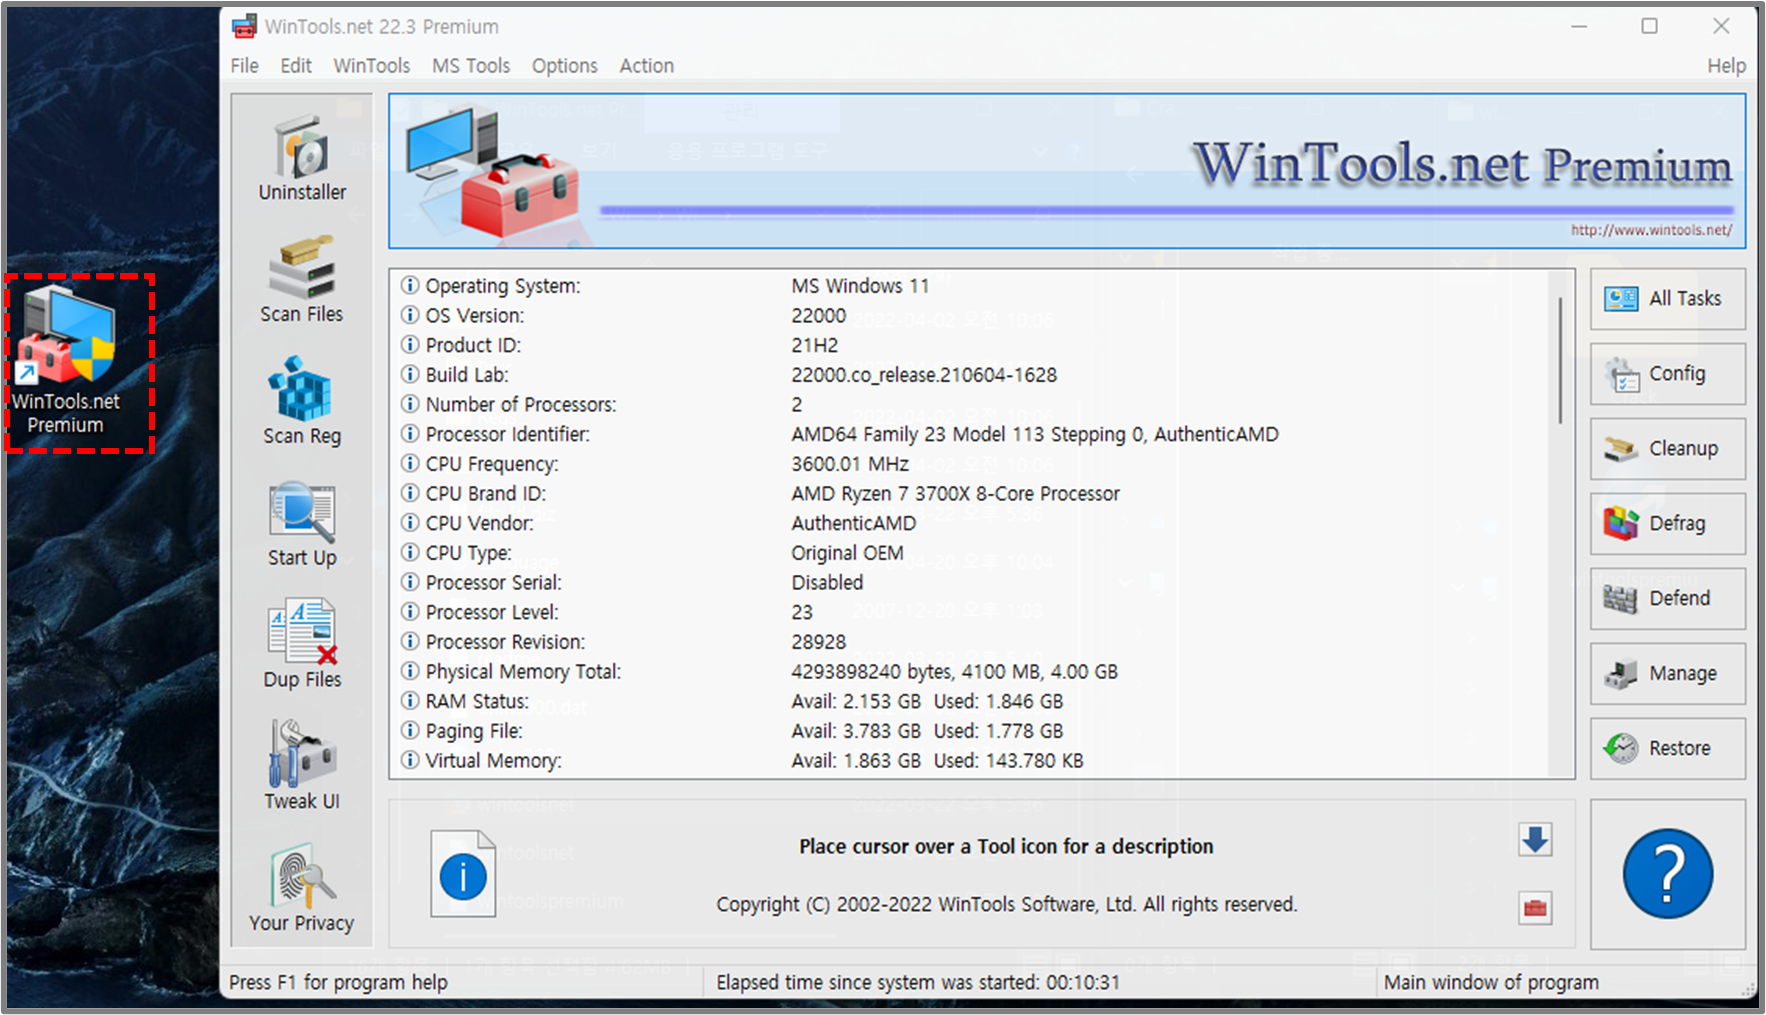Click the WinTools.net title bar app icon
This screenshot has width=1766, height=1015.
243,26
